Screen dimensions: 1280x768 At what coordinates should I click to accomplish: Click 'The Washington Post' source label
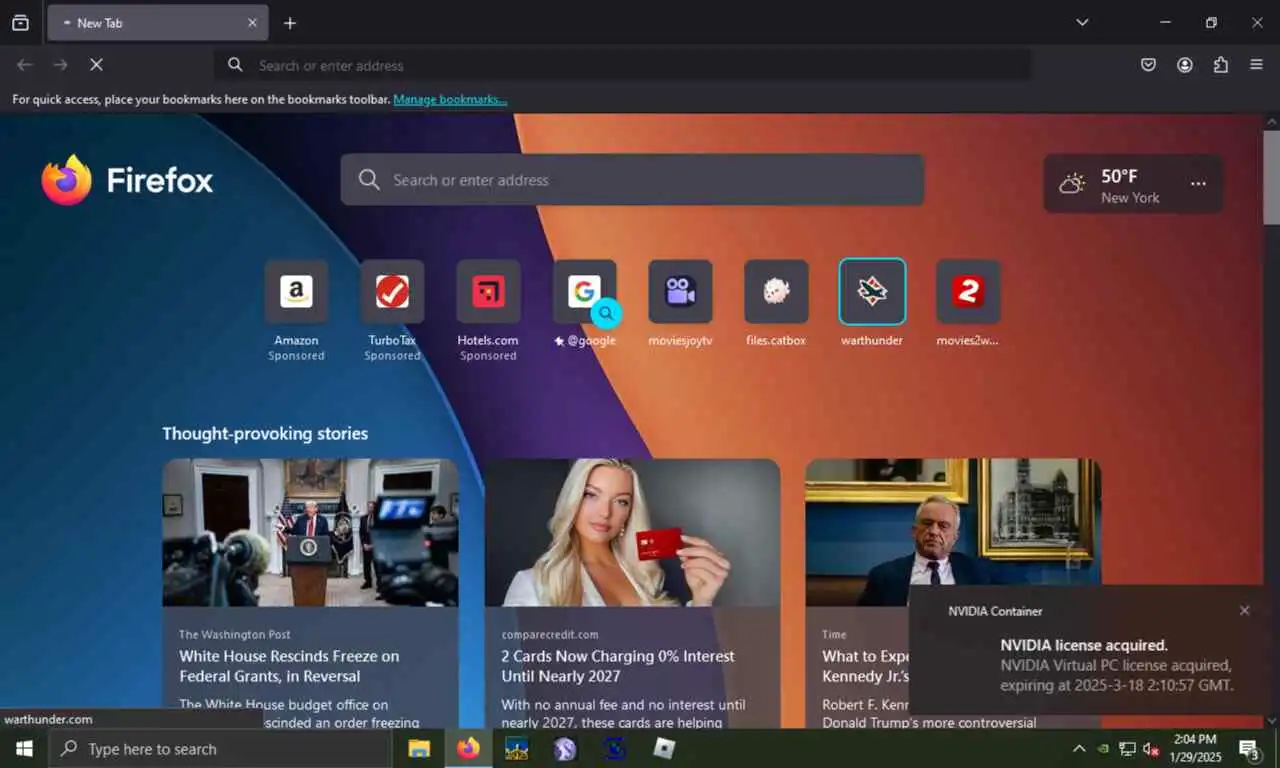tap(235, 634)
